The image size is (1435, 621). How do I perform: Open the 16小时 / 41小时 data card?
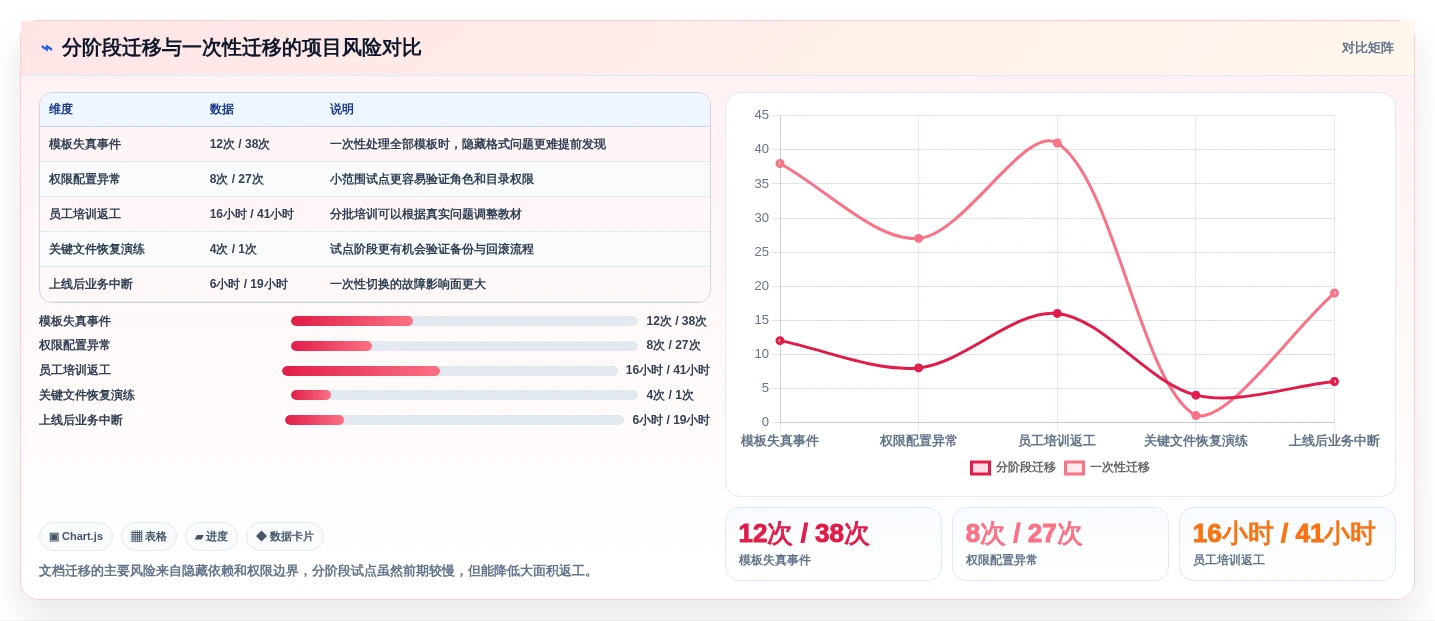[1287, 544]
